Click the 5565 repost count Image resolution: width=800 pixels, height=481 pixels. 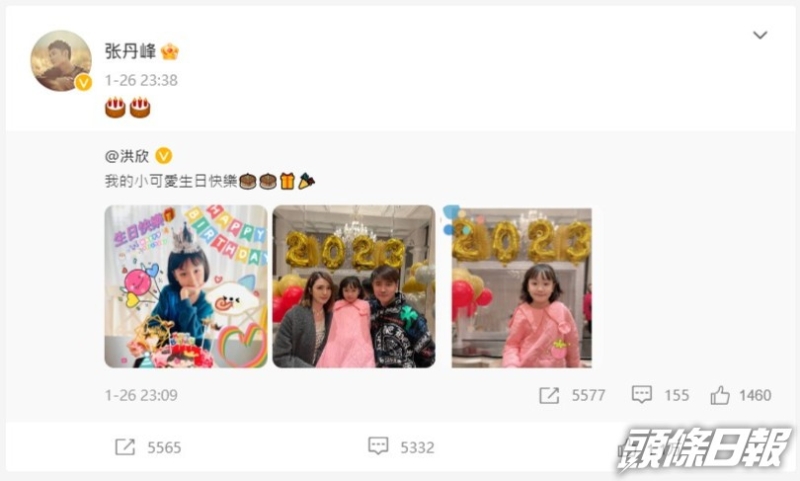(x=164, y=447)
